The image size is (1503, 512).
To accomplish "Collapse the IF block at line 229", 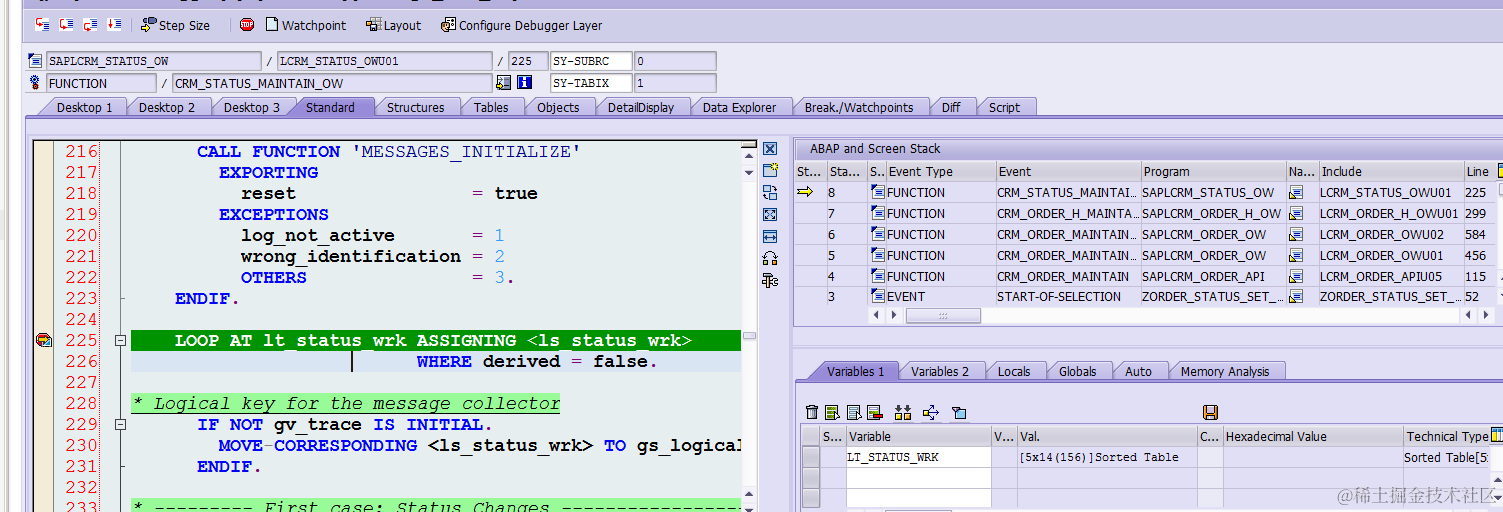I will coord(120,425).
